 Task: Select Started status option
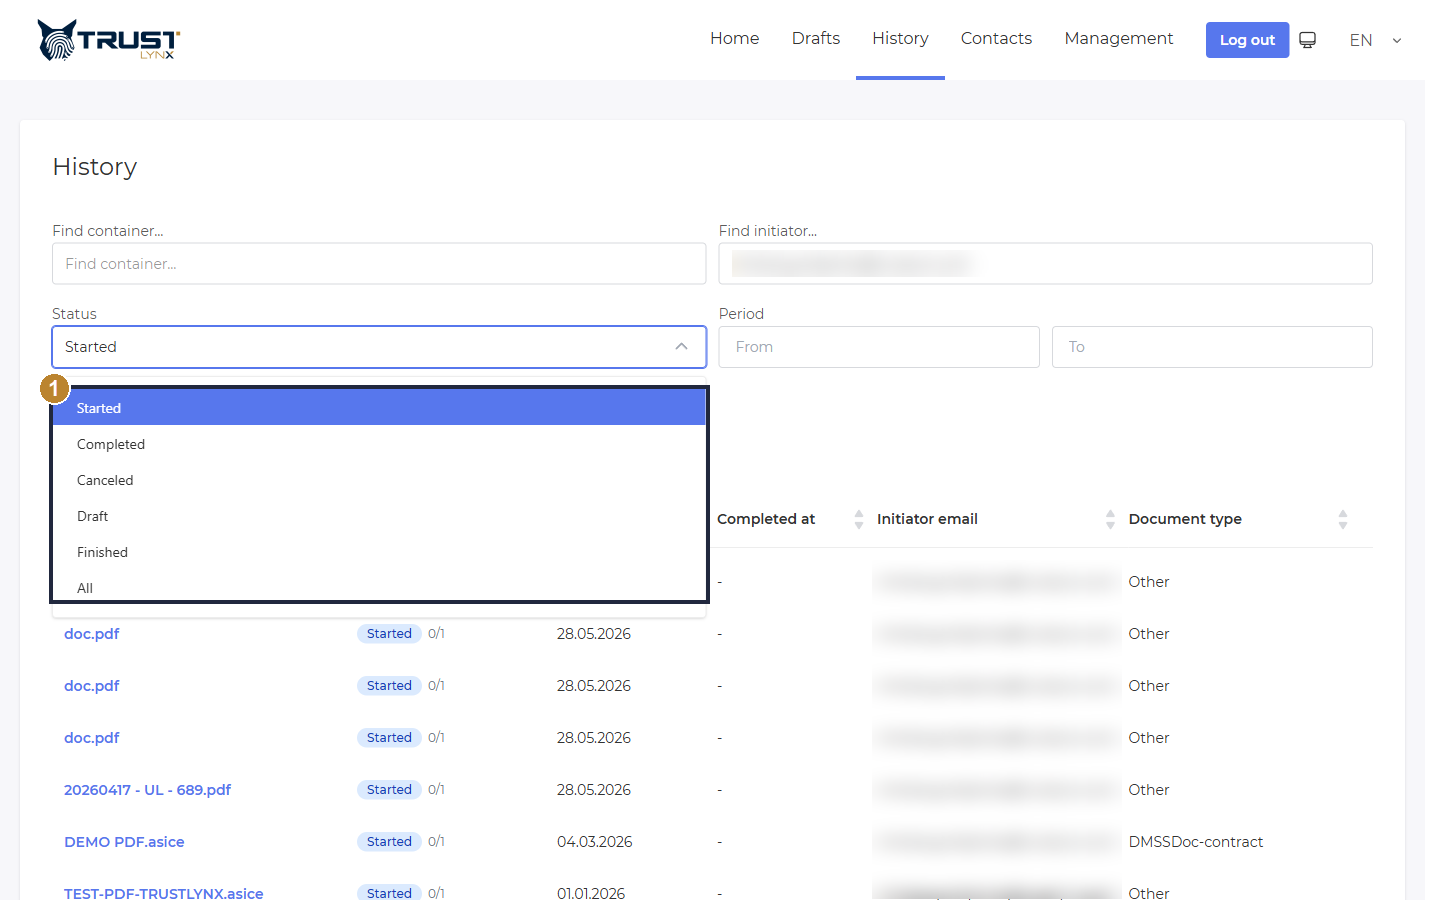coord(380,408)
